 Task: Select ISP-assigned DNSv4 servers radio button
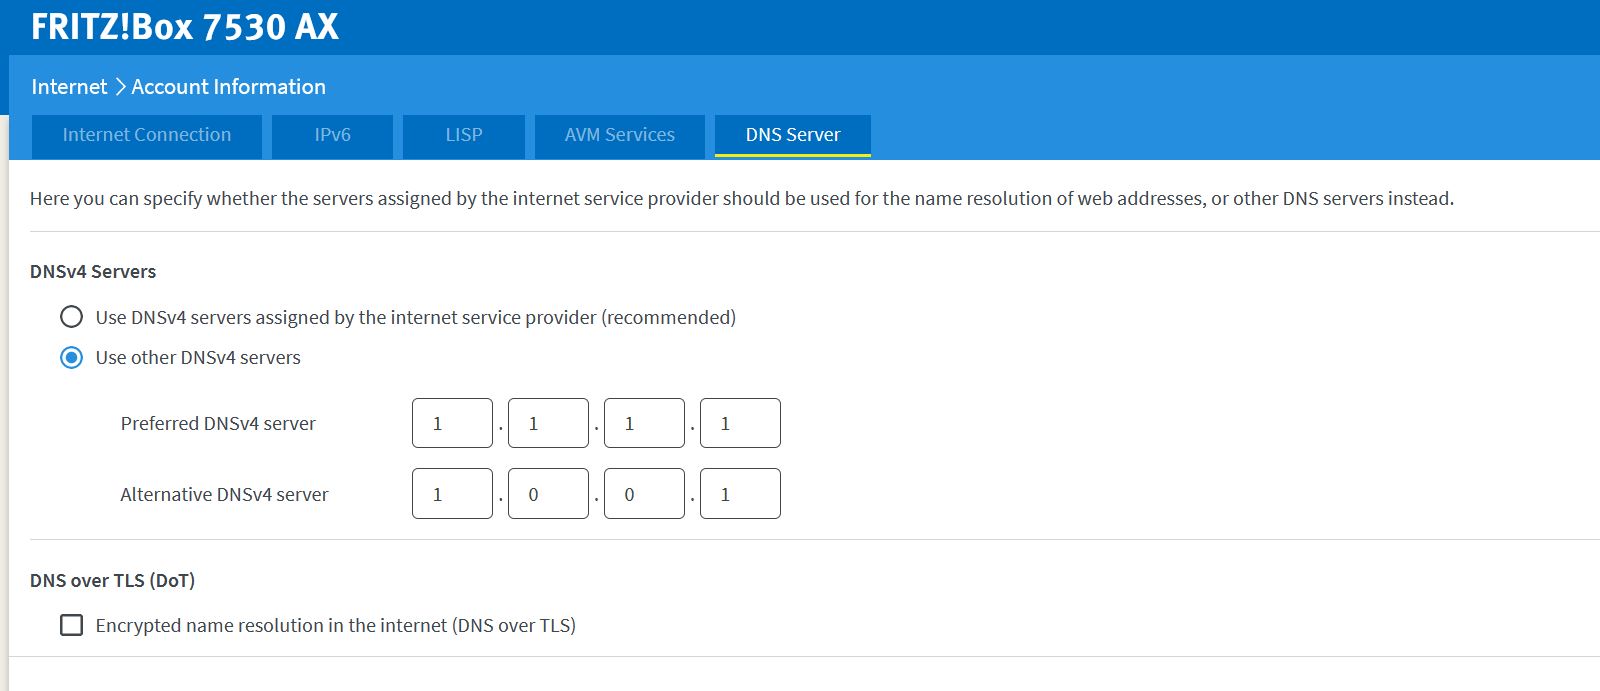click(72, 317)
